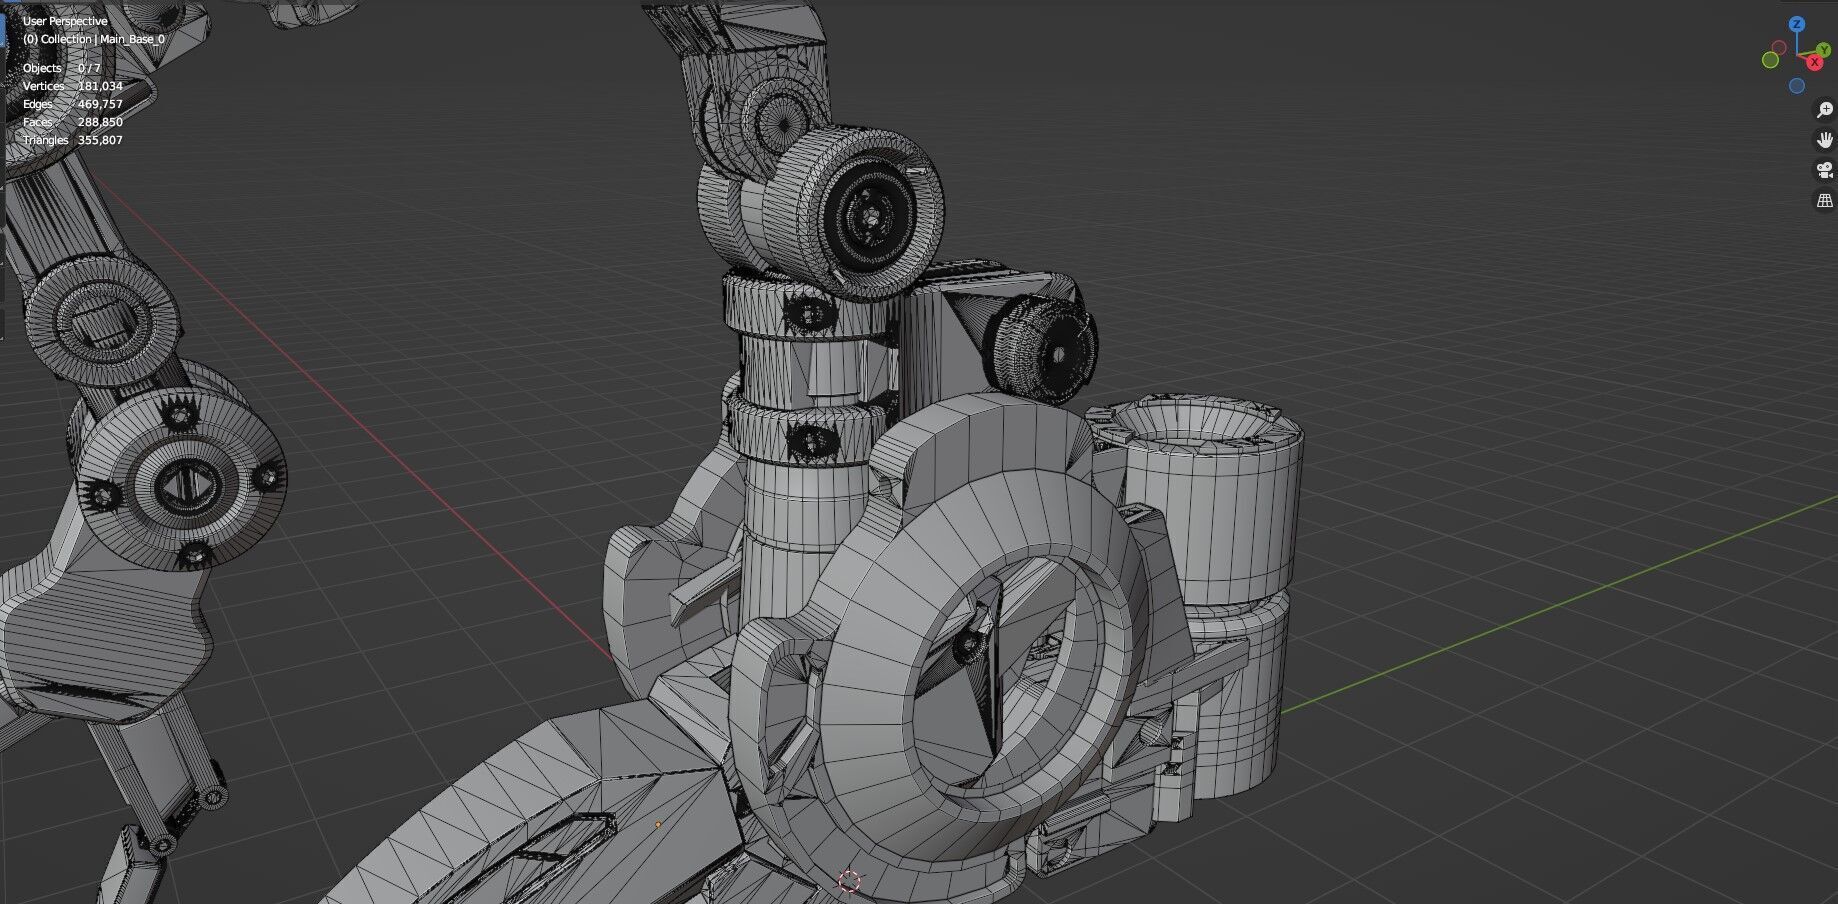Click the hand pan view icon
1838x904 pixels.
pyautogui.click(x=1824, y=140)
